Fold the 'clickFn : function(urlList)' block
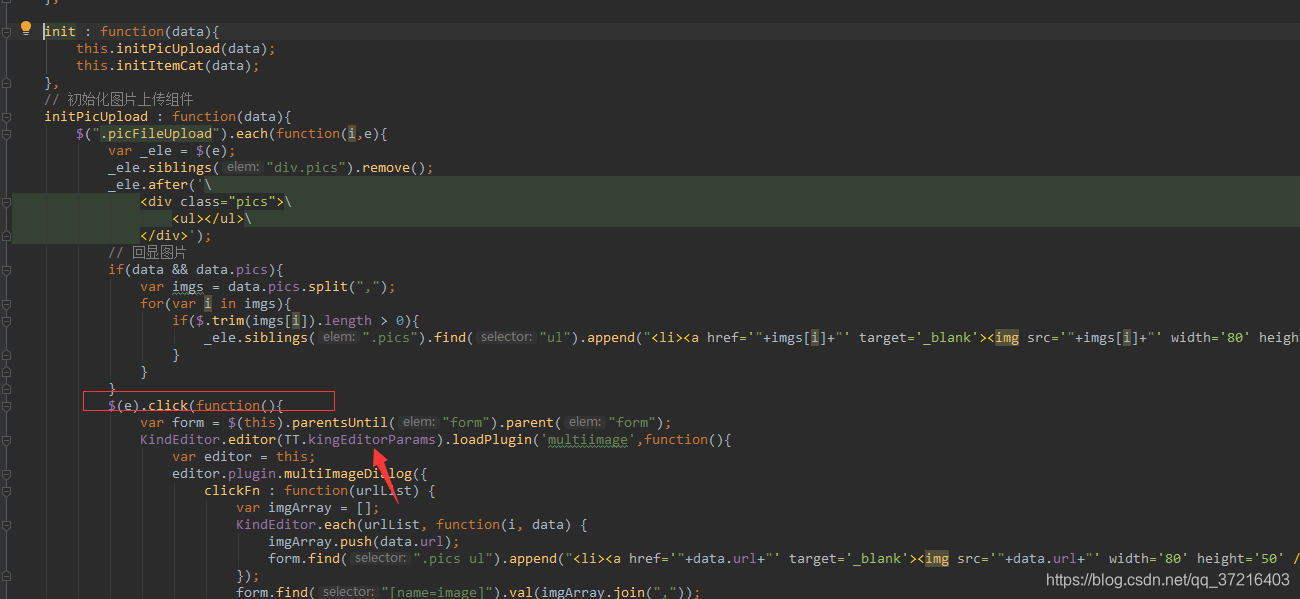Screen dimensions: 1300x599 pos(7,491)
